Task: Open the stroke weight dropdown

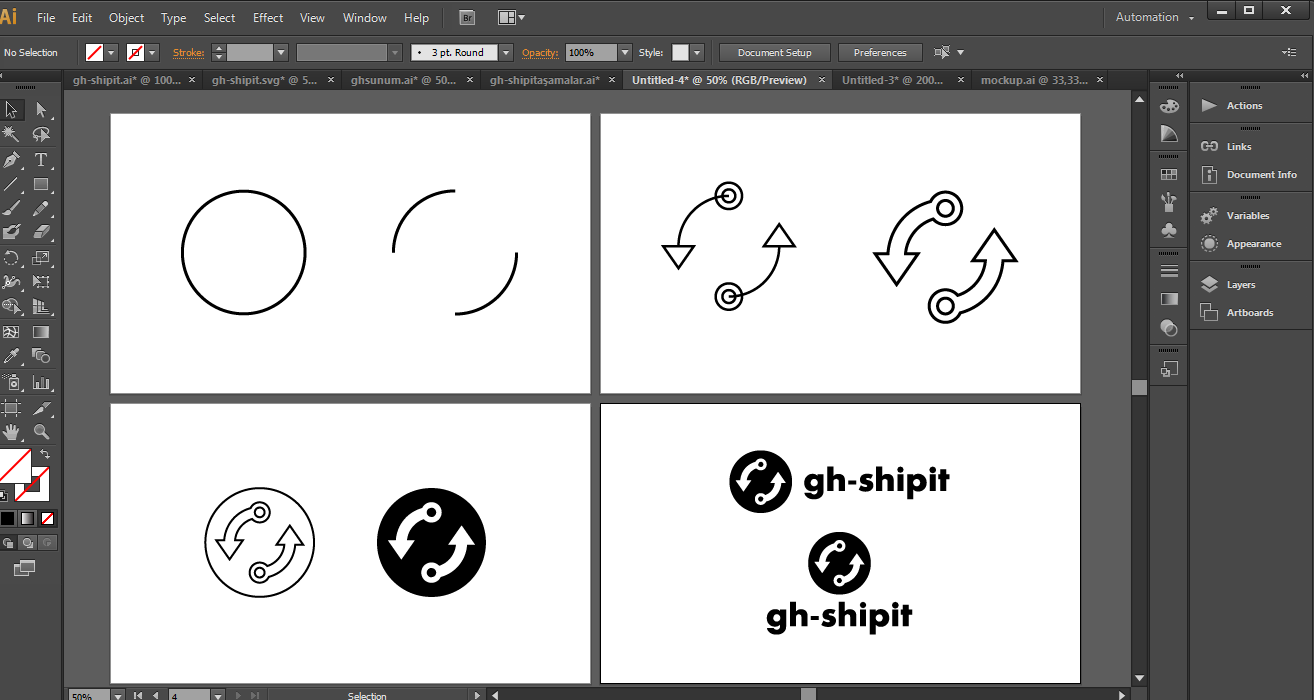Action: (x=281, y=53)
